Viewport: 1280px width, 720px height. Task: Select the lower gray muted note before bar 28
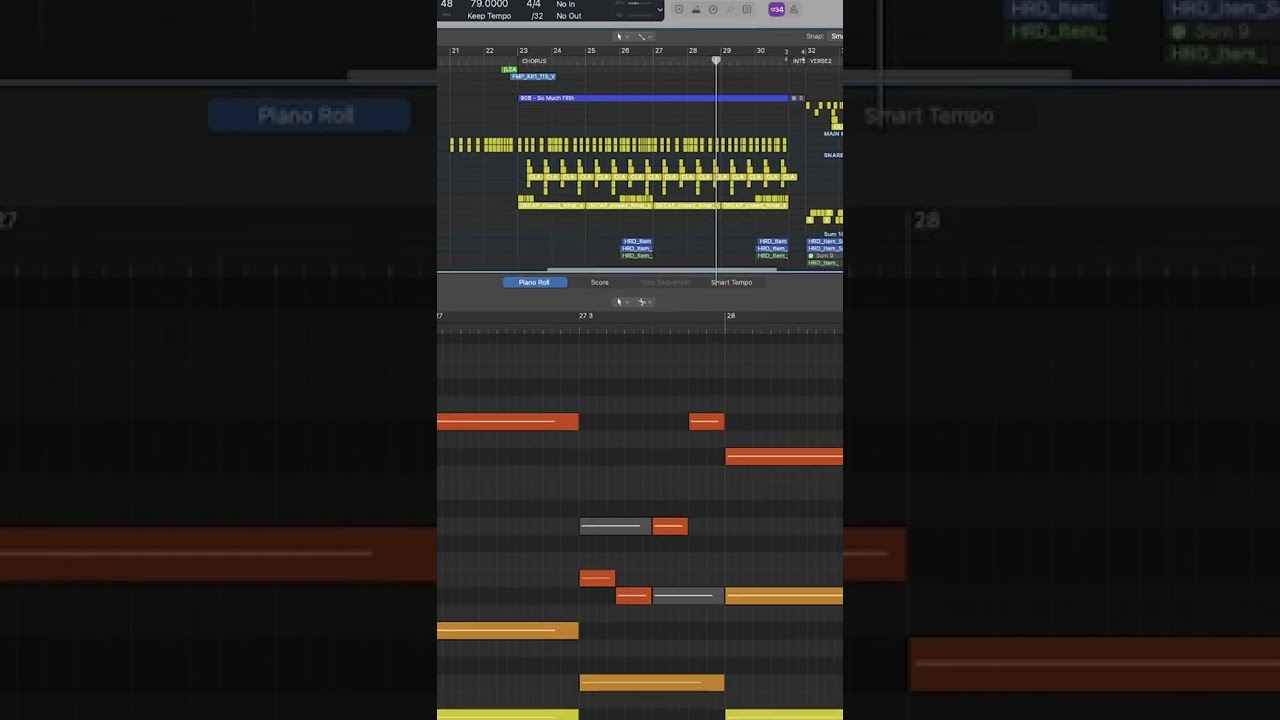point(688,596)
